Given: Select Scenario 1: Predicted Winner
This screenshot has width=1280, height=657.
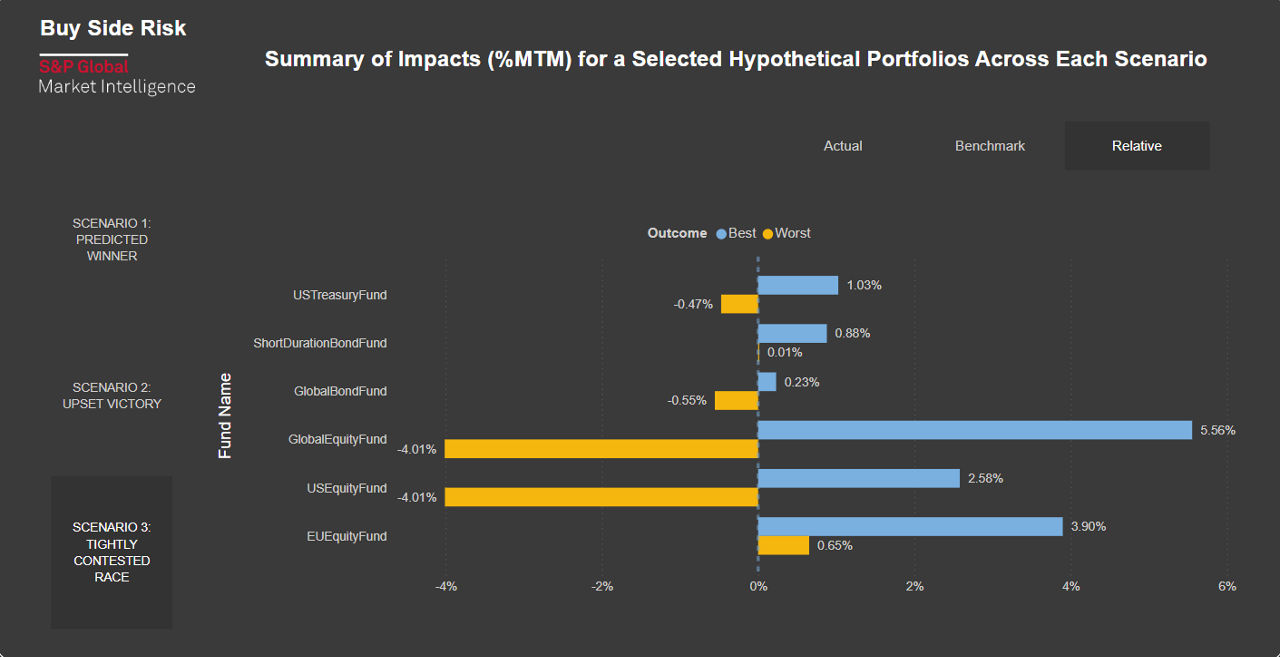Looking at the screenshot, I should (112, 240).
